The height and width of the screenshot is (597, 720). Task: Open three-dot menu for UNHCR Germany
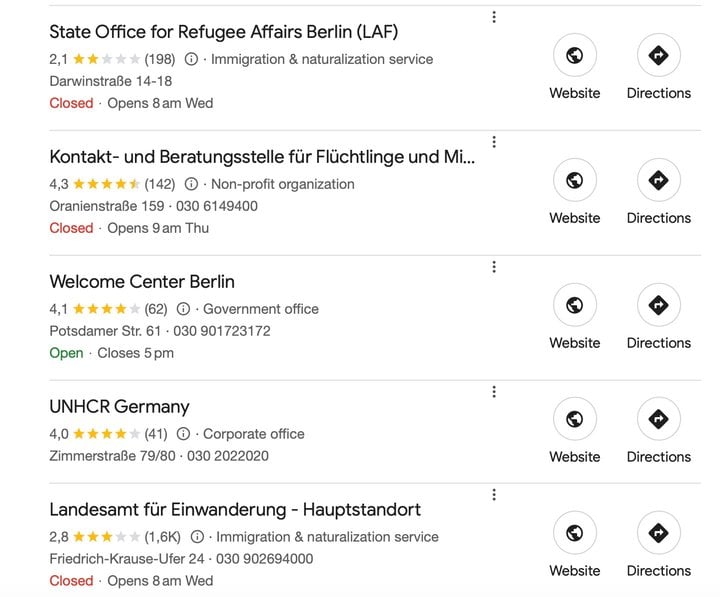pos(494,392)
